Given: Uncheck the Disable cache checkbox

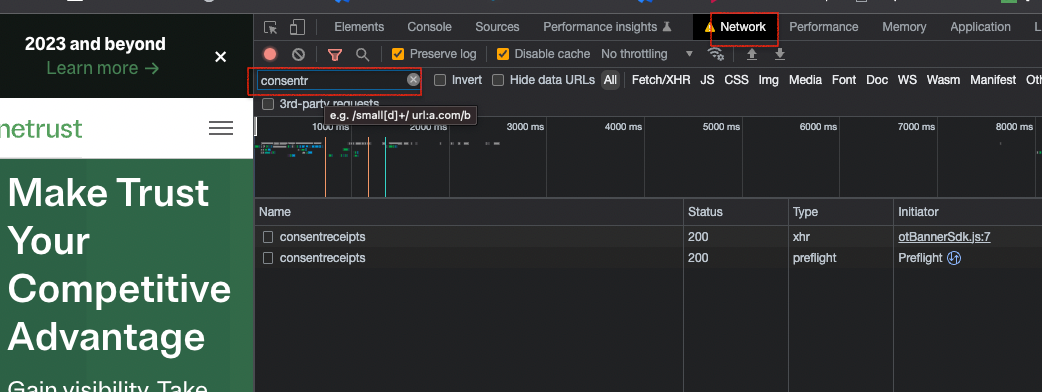Looking at the screenshot, I should [x=503, y=54].
